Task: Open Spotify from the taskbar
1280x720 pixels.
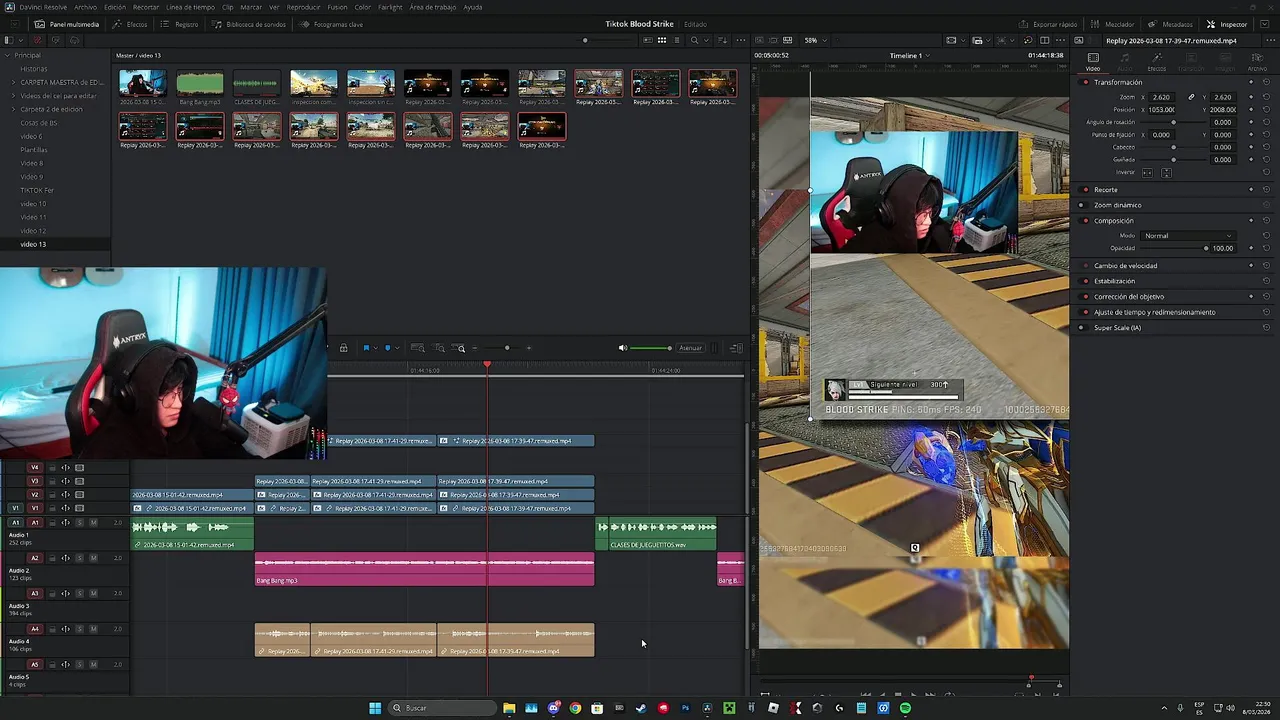Action: coord(905,708)
